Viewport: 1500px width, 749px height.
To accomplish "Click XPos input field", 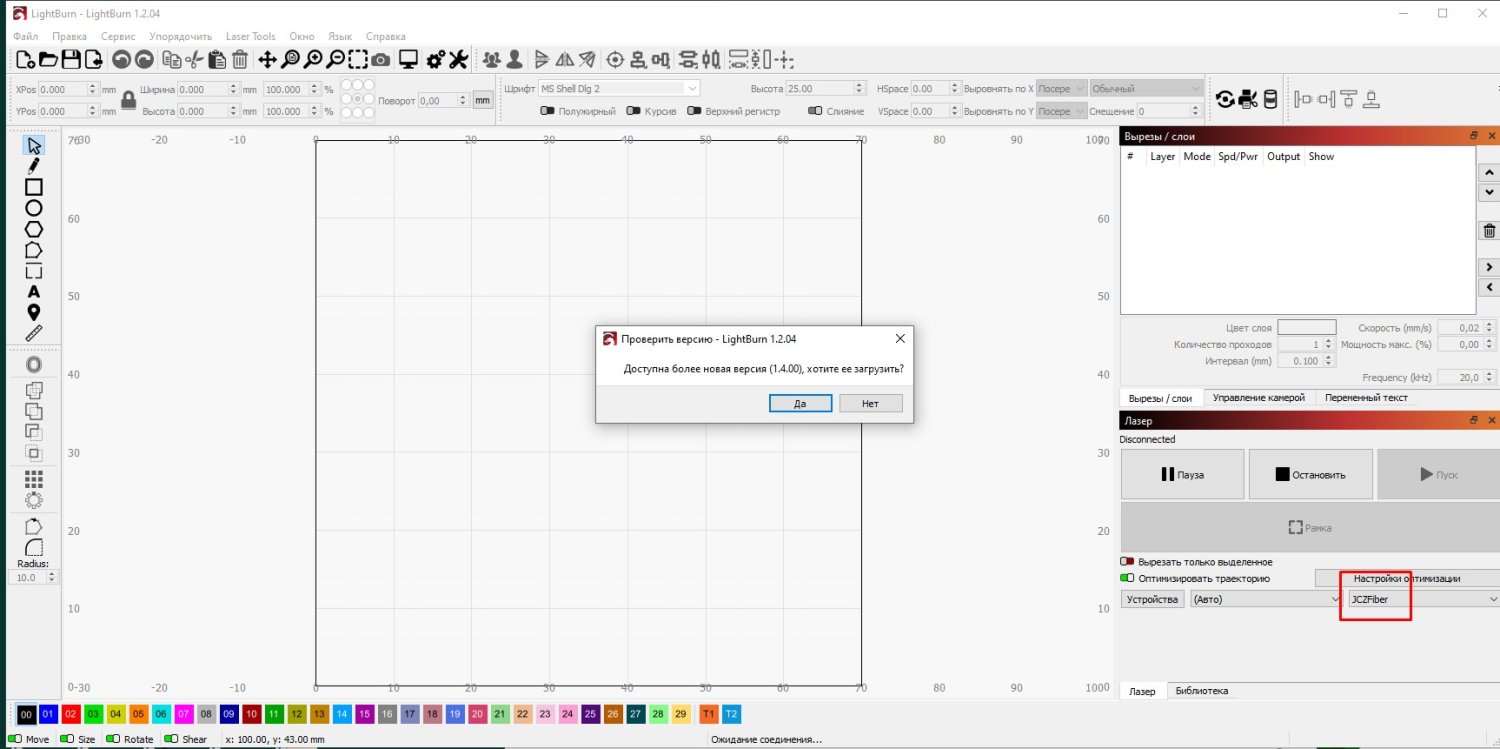I will pyautogui.click(x=69, y=89).
